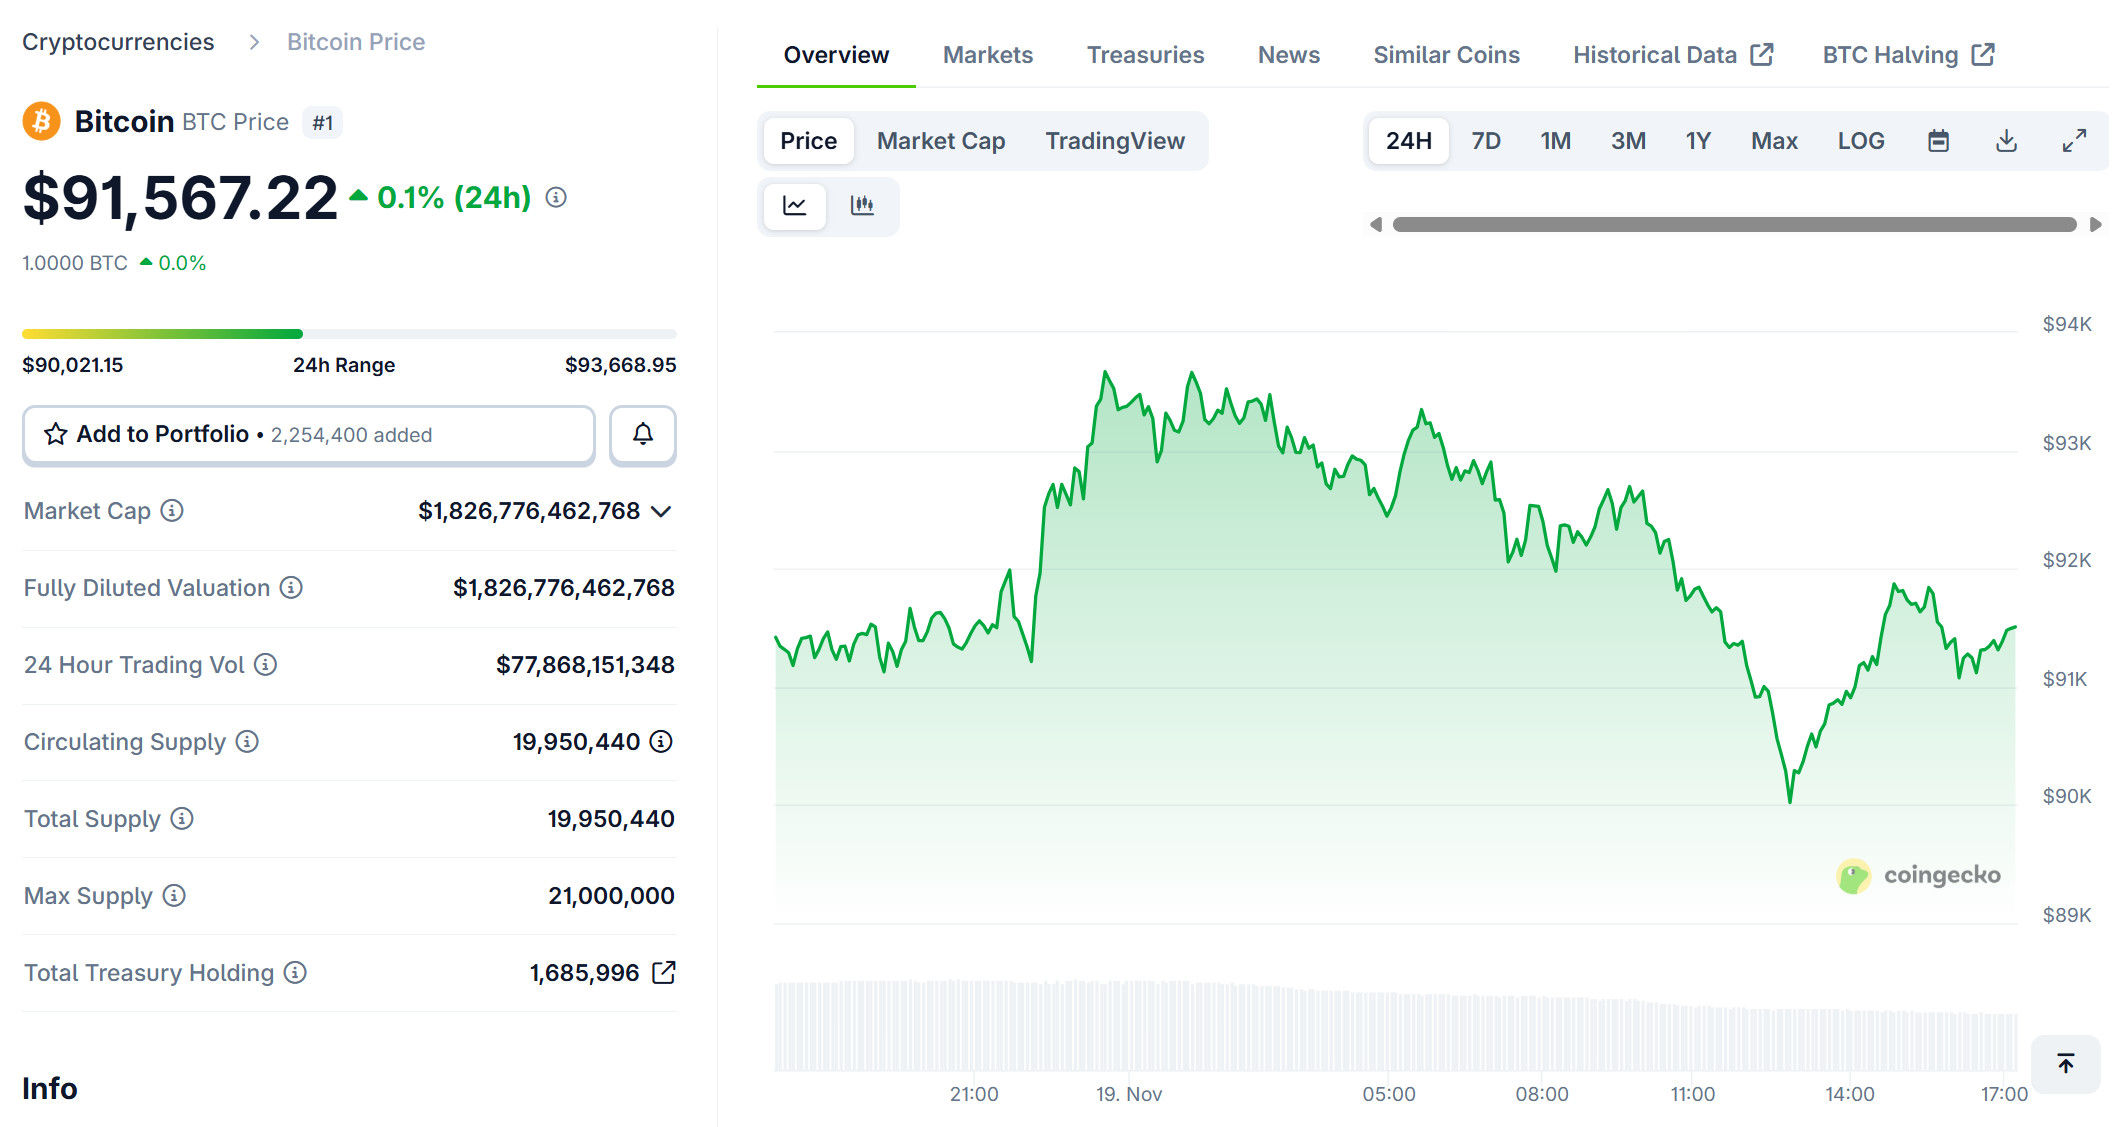Screen dimensions: 2124x1127
Task: Switch to the Markets tab
Action: (986, 54)
